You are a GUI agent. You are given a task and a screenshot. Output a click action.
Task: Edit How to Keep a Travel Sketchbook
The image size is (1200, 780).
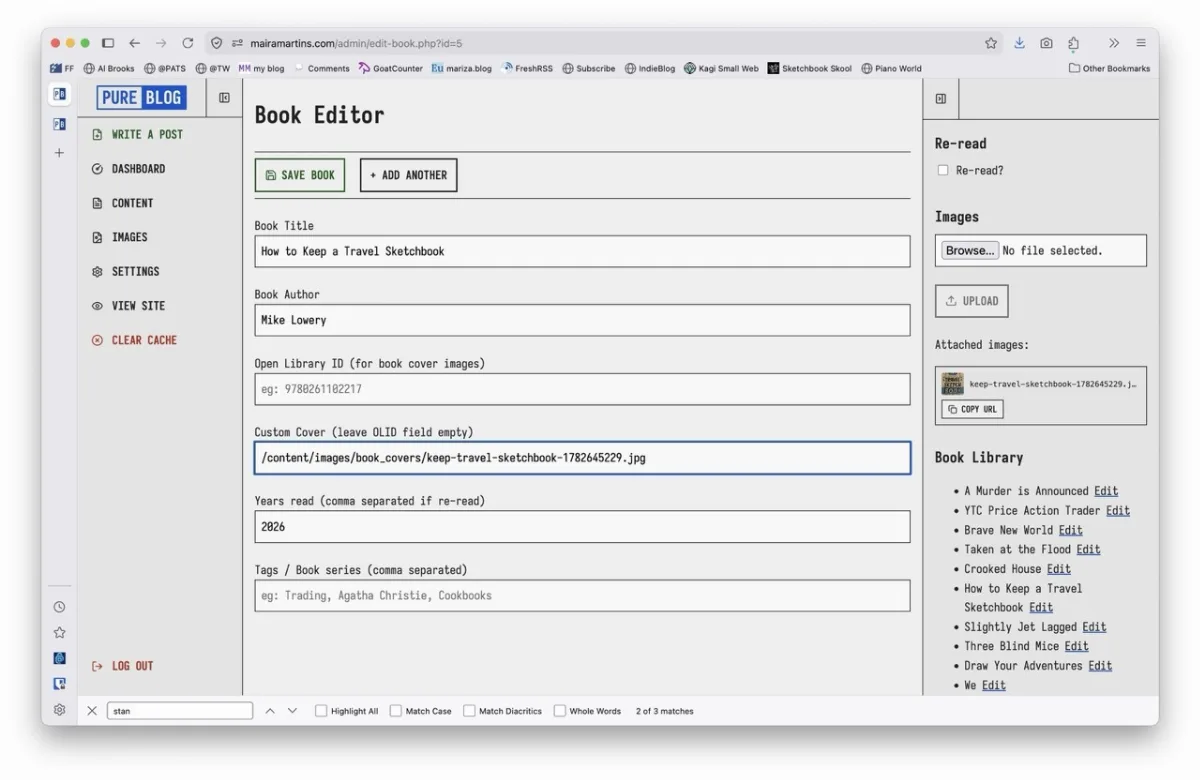click(x=1041, y=607)
